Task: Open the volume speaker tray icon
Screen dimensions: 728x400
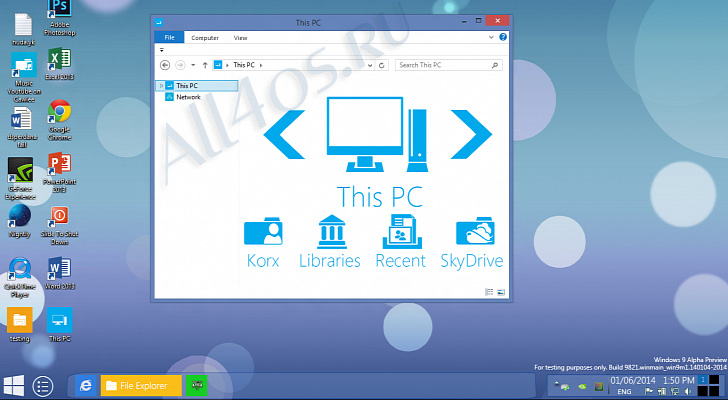Action: pyautogui.click(x=688, y=392)
